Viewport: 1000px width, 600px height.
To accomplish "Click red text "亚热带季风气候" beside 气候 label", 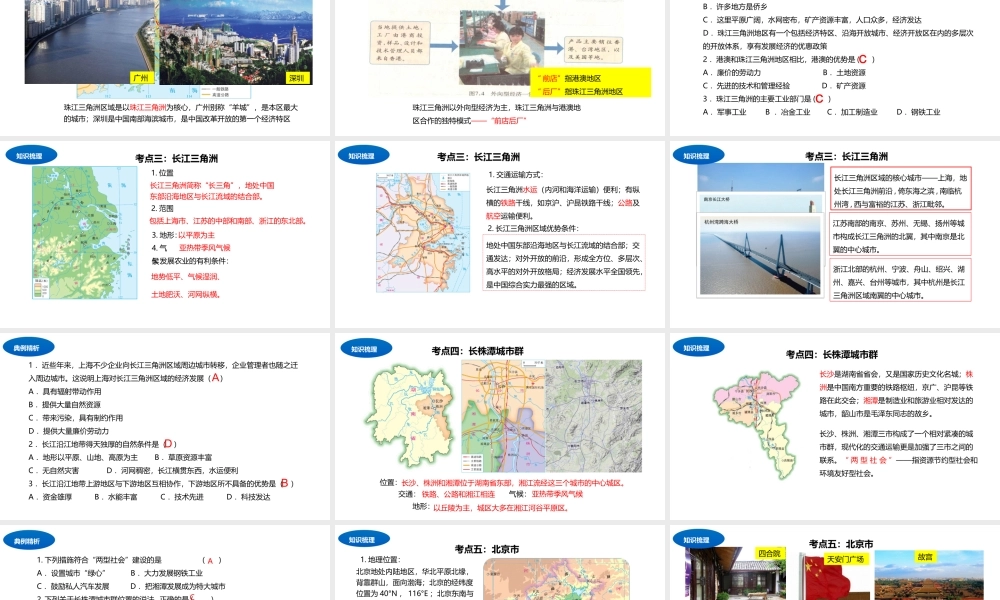I will [x=557, y=494].
